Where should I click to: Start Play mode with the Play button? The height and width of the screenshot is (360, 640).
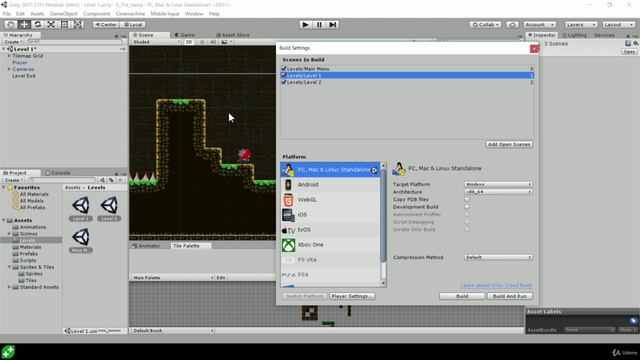click(x=305, y=24)
